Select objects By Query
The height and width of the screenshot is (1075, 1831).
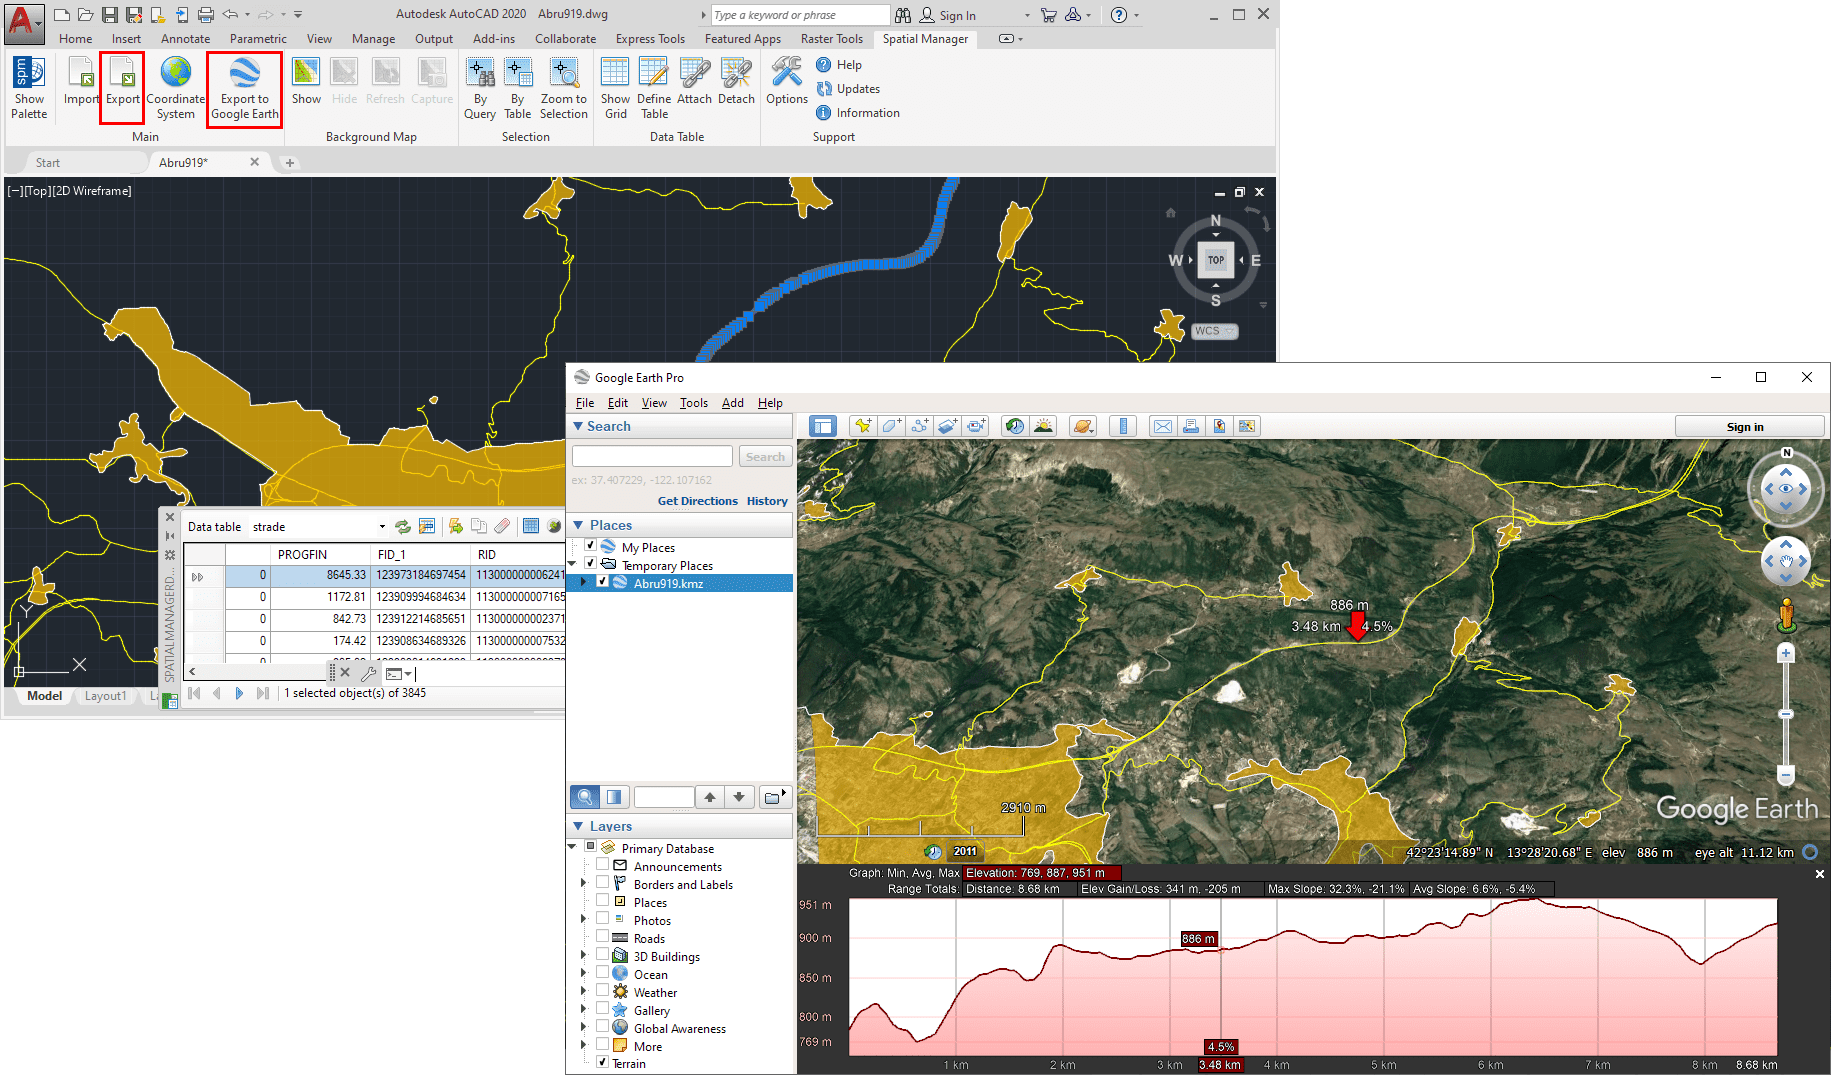tap(480, 88)
